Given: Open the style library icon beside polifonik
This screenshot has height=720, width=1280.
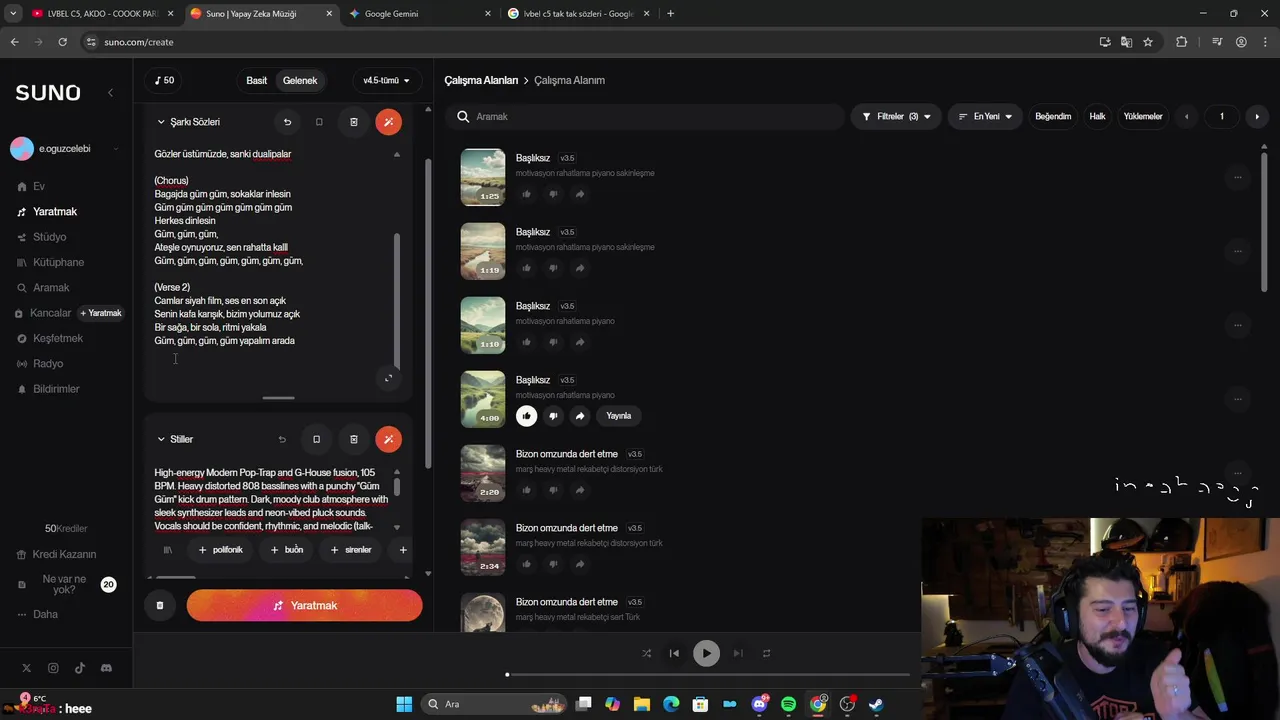Looking at the screenshot, I should coord(168,550).
